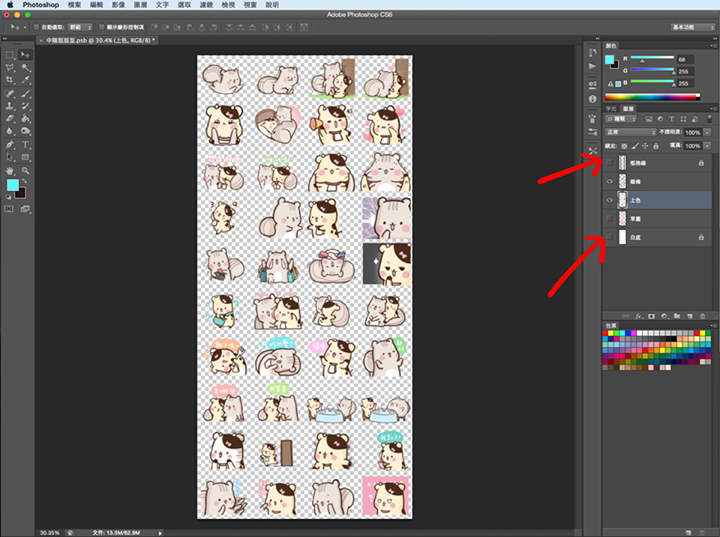Hide the selected 上色 layer eye icon
Image resolution: width=720 pixels, height=537 pixels.
point(610,200)
